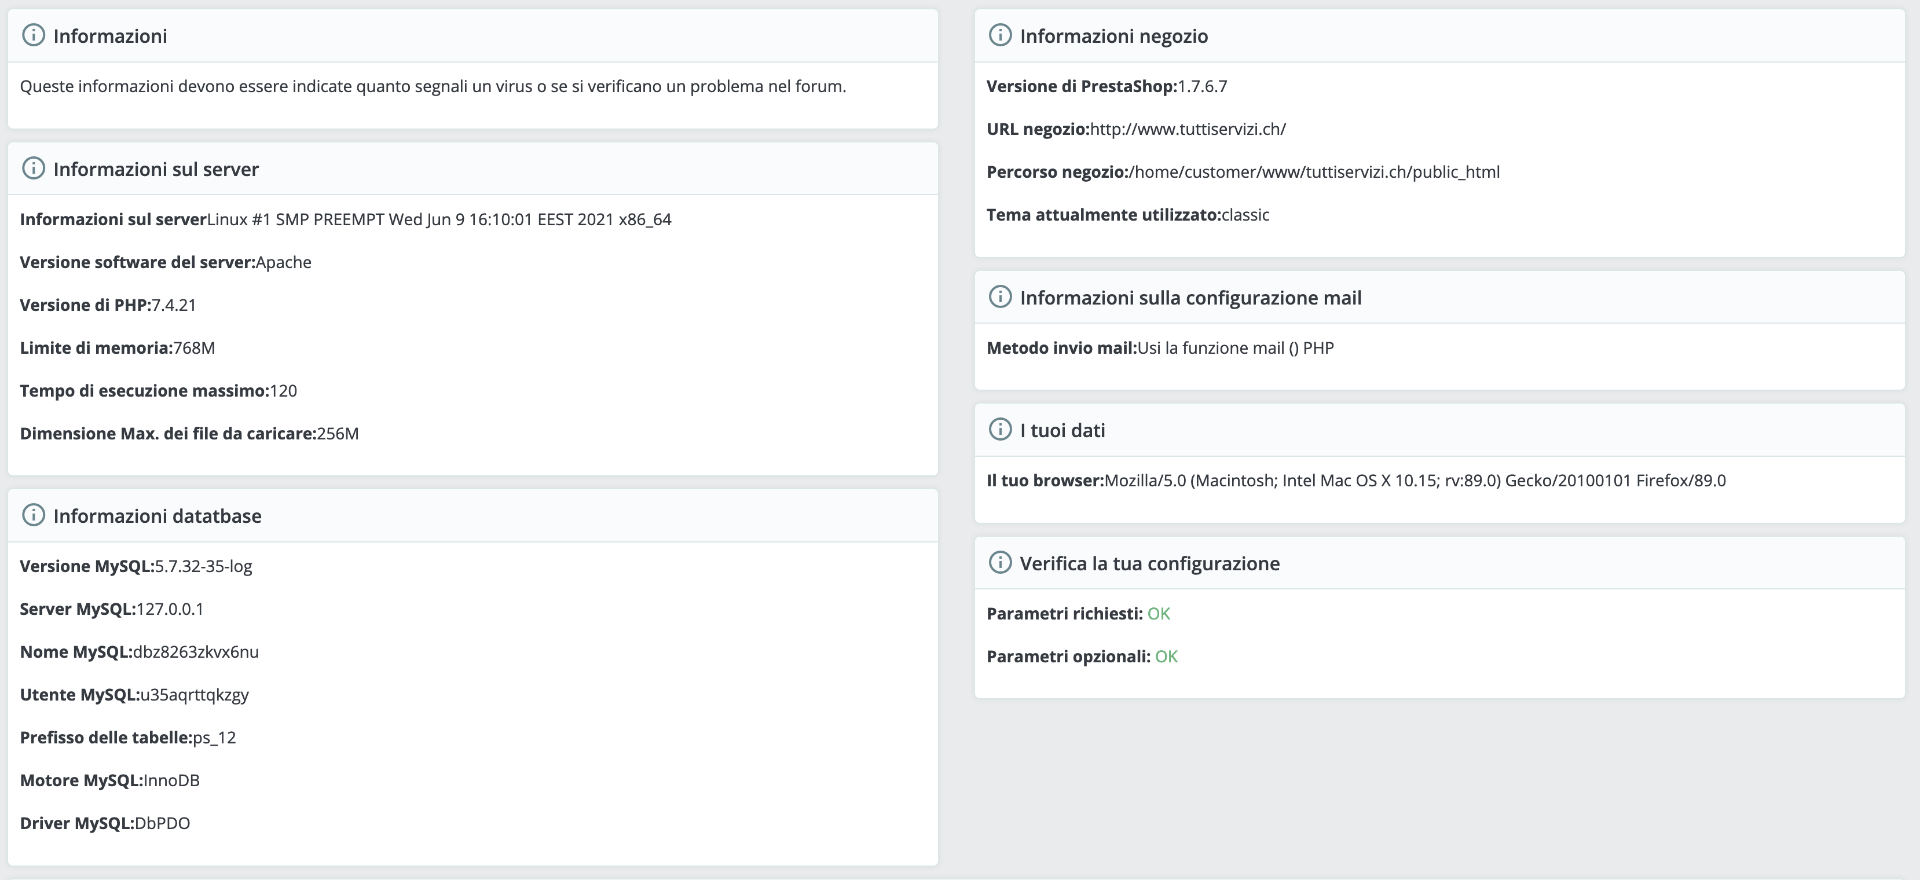Click the PHP version value 7.4.21
The height and width of the screenshot is (880, 1920).
click(x=173, y=305)
